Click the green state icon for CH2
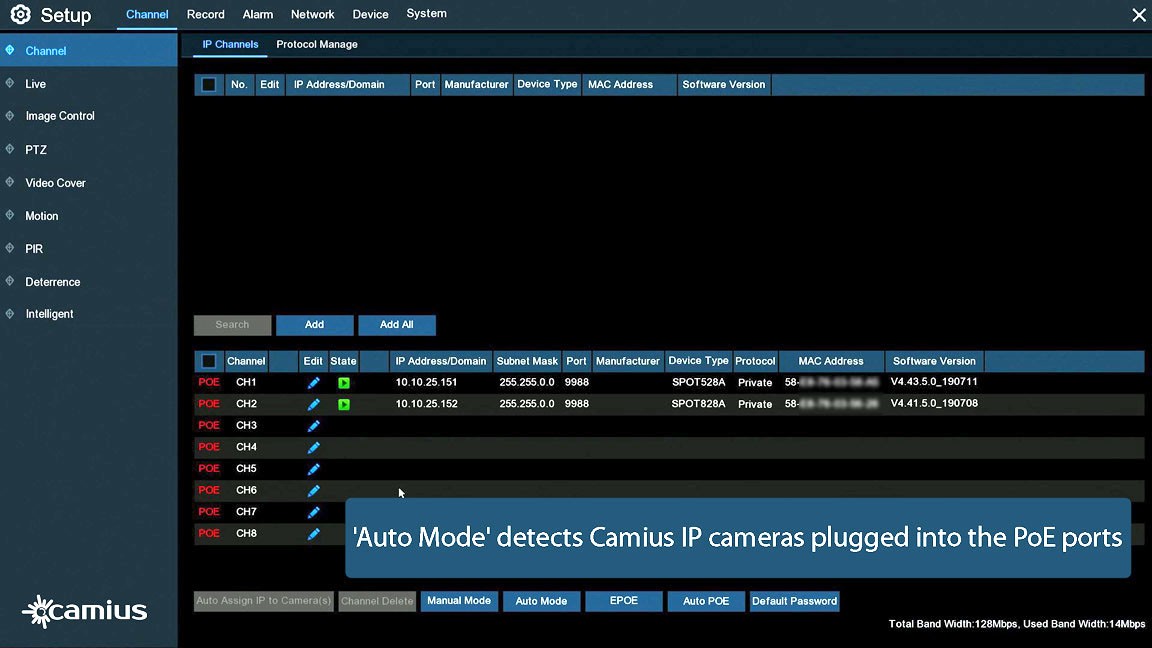1152x648 pixels. pyautogui.click(x=343, y=404)
